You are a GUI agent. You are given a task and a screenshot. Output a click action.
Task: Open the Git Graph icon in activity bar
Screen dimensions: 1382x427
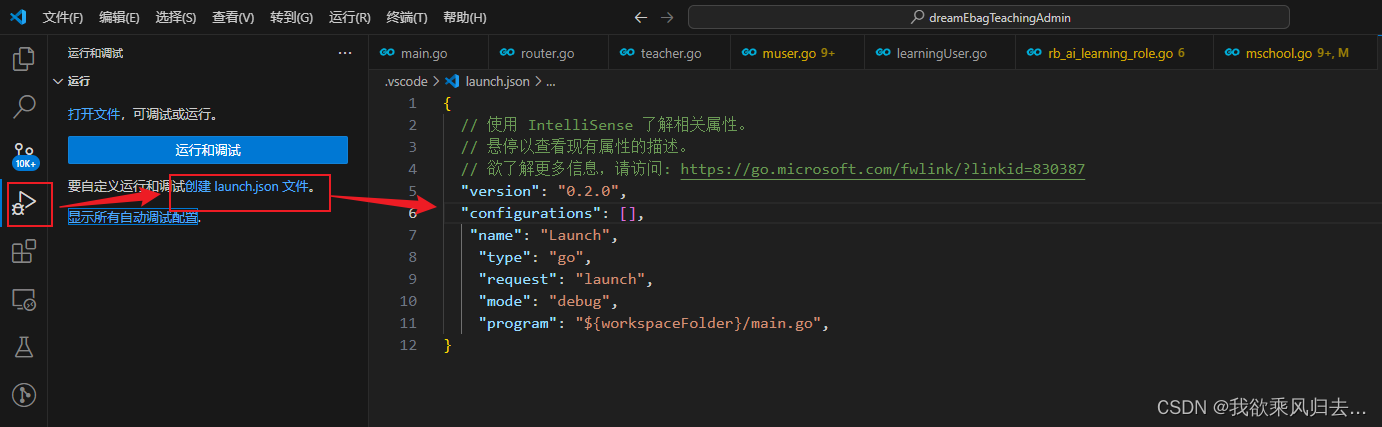click(23, 395)
